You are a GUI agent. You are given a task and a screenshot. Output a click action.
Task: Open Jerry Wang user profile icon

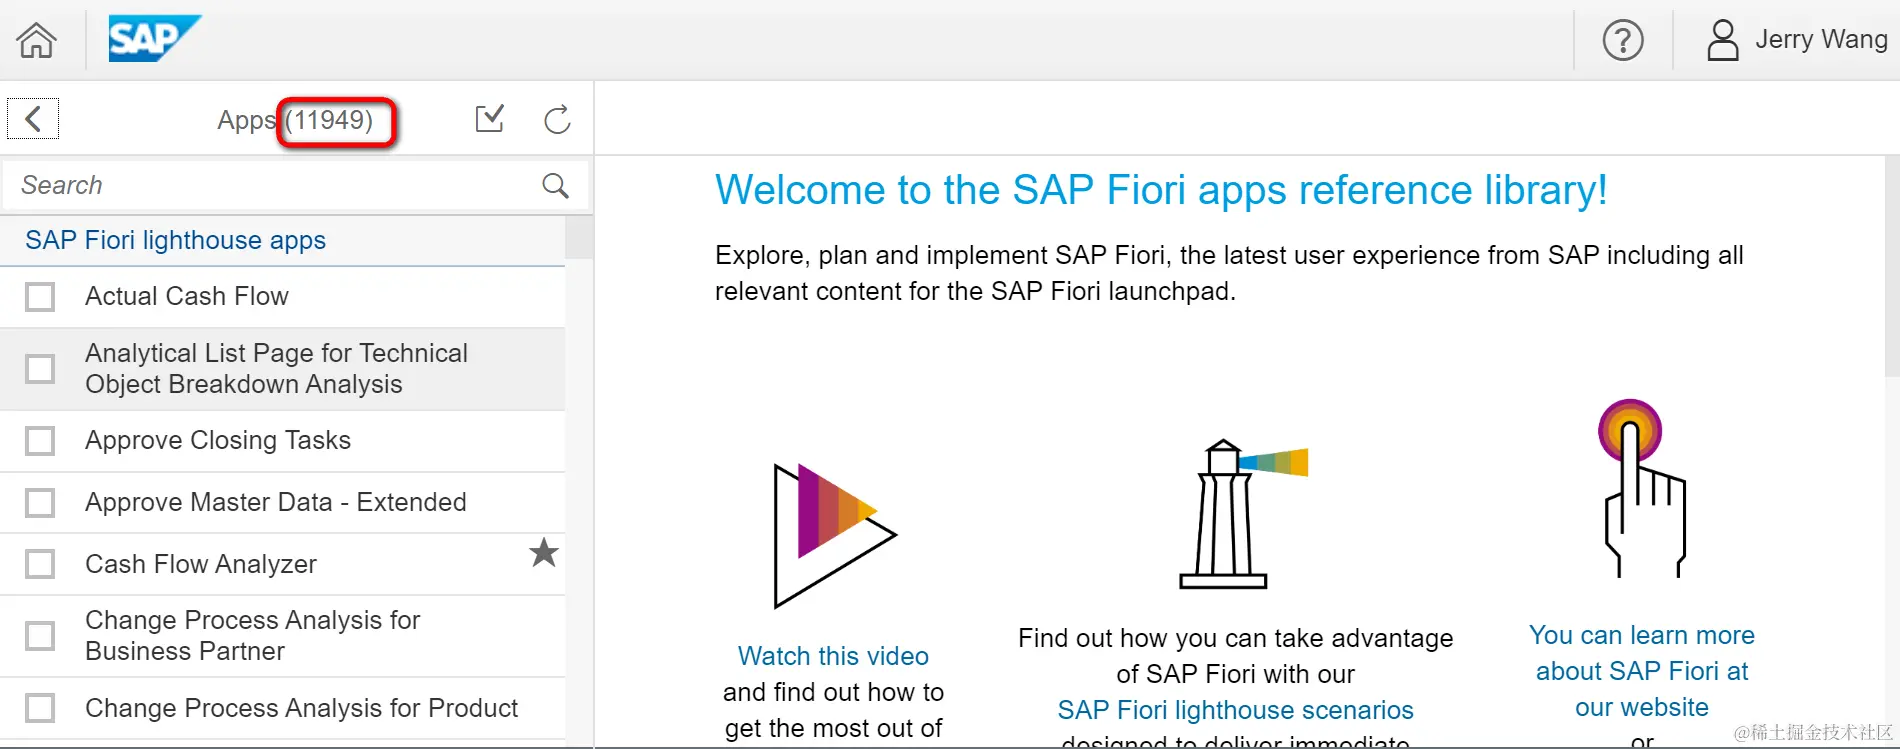click(1722, 40)
